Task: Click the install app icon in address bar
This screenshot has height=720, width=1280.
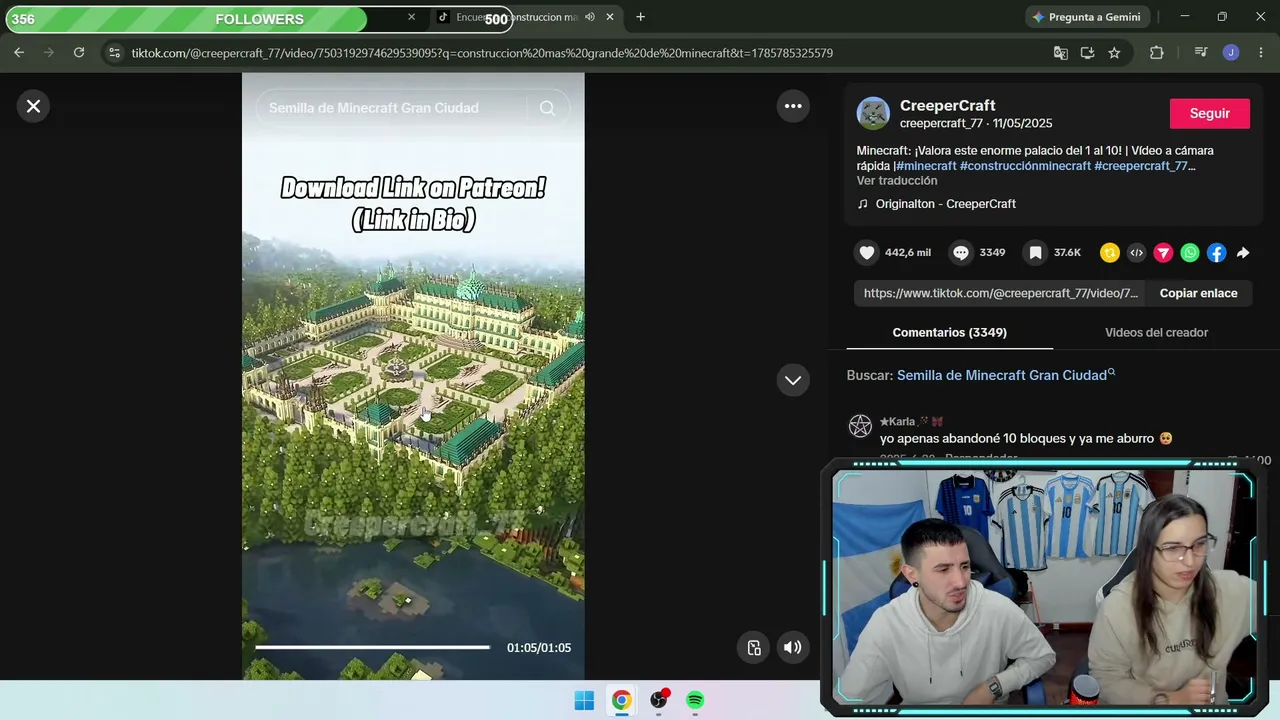Action: [1088, 53]
